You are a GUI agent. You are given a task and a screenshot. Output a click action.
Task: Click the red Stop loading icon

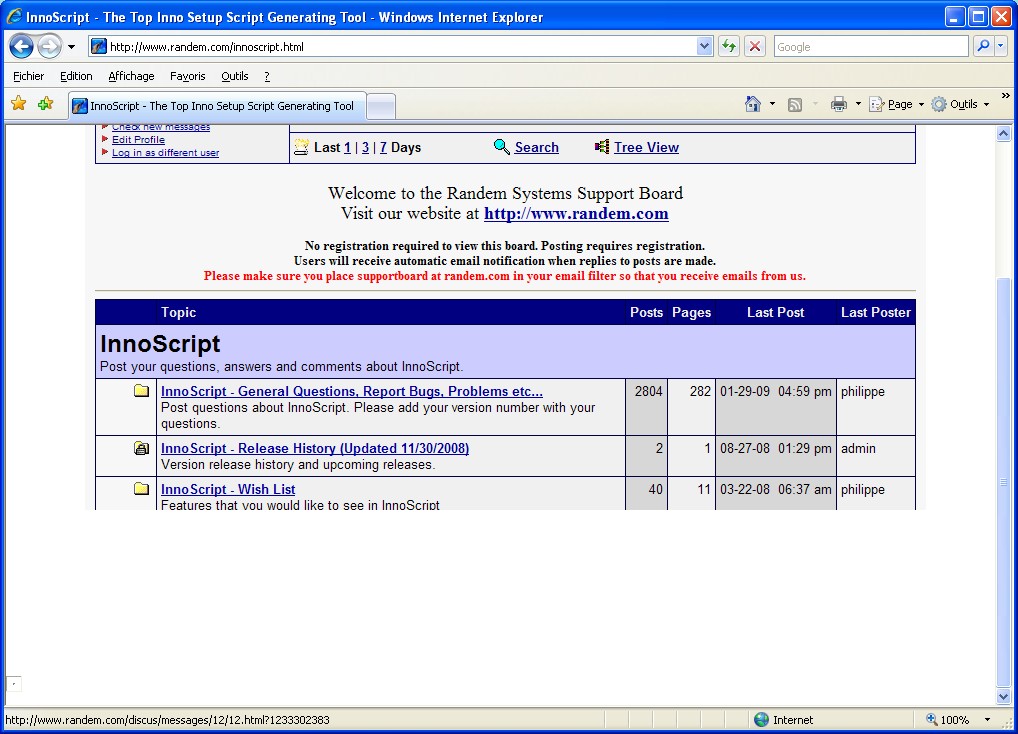click(x=754, y=47)
